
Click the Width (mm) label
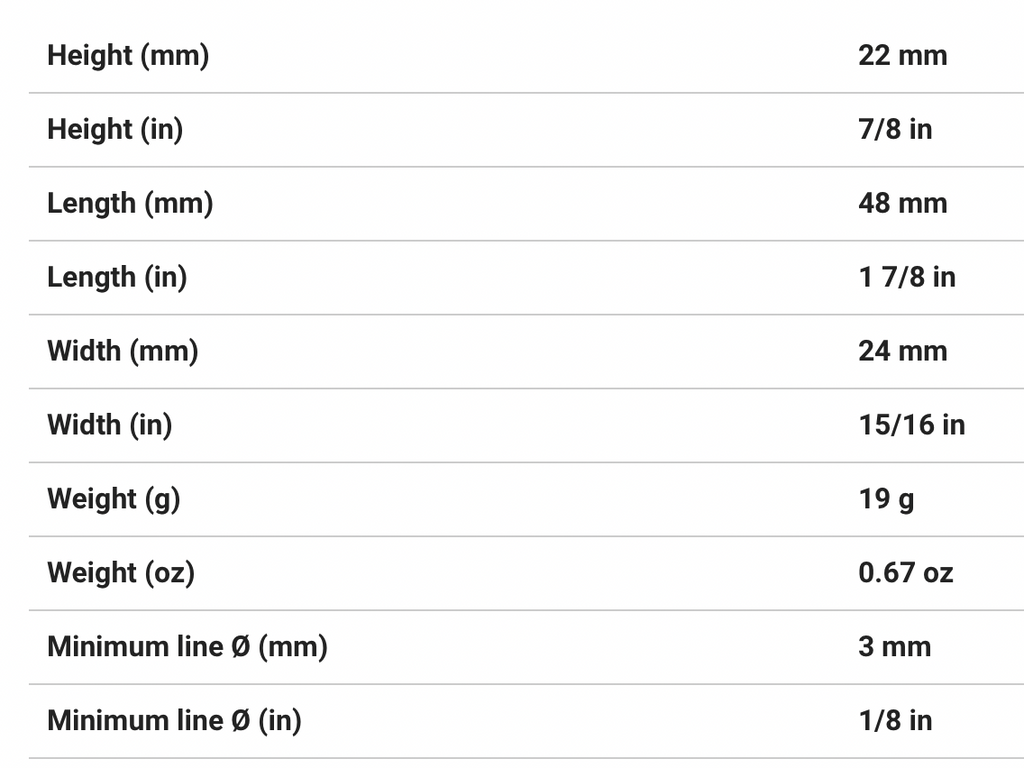click(123, 352)
